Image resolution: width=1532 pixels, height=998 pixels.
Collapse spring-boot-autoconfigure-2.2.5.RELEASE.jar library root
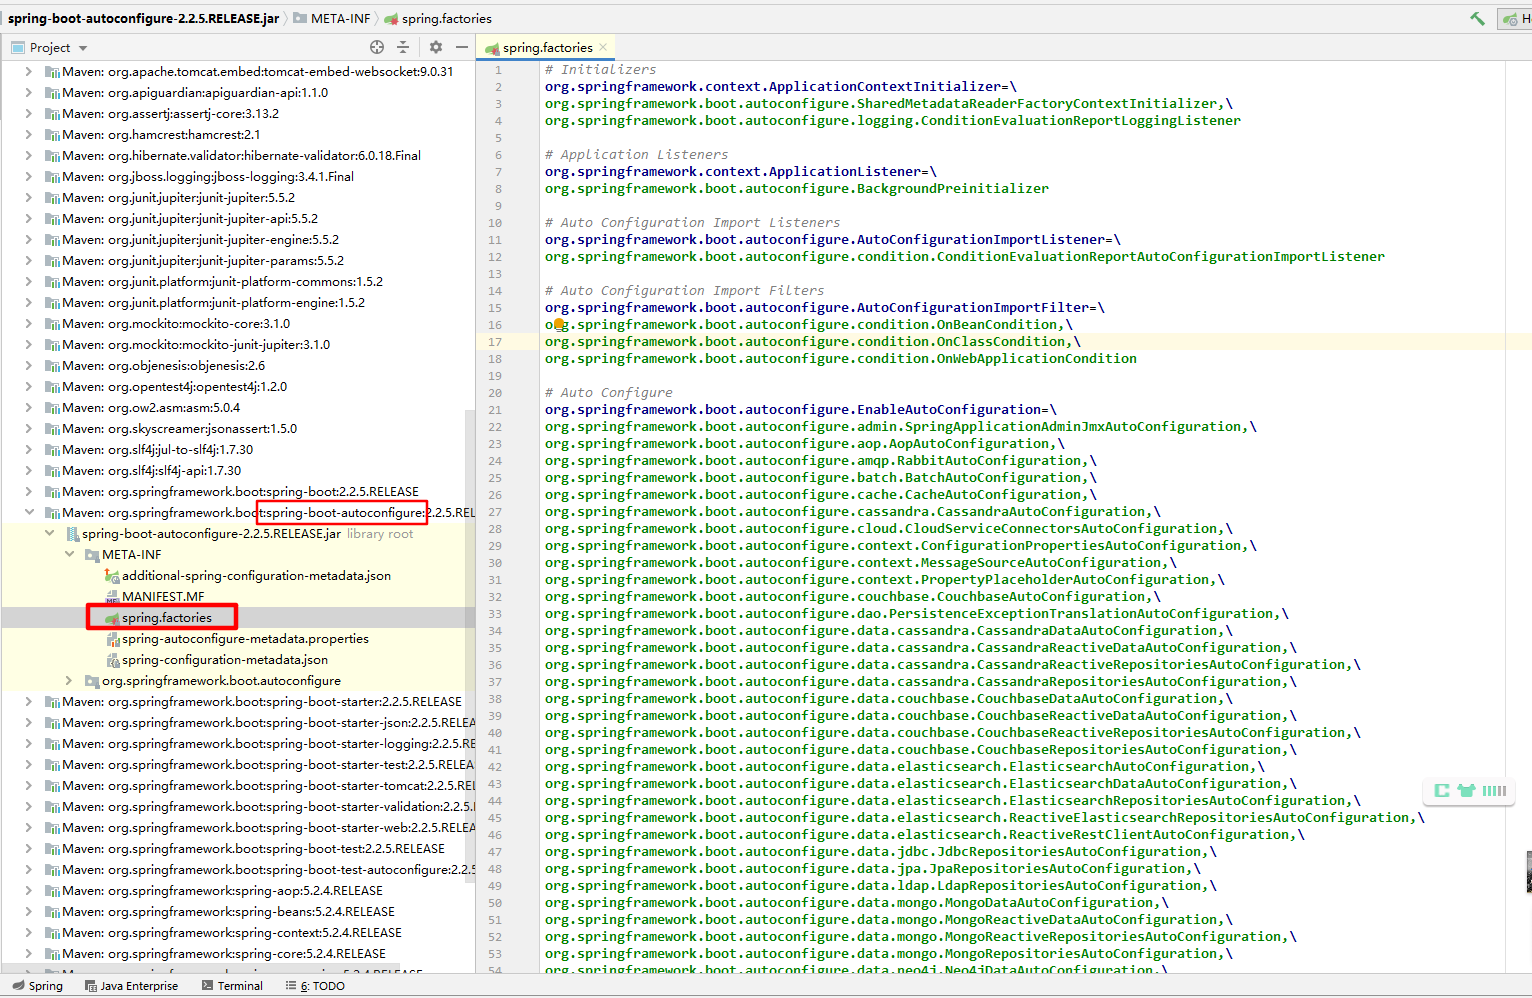49,533
